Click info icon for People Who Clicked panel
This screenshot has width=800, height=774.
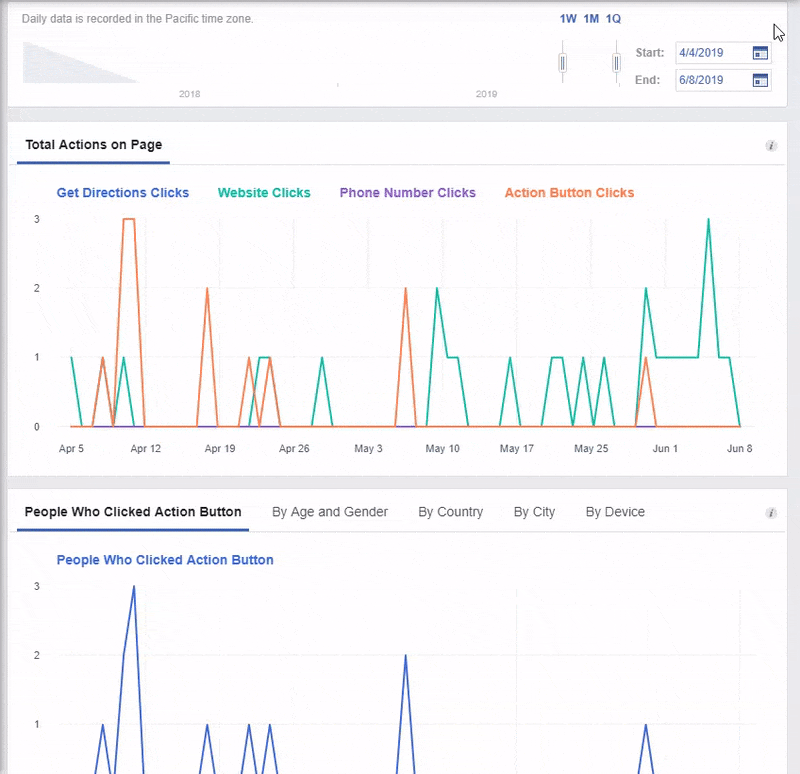tap(771, 513)
